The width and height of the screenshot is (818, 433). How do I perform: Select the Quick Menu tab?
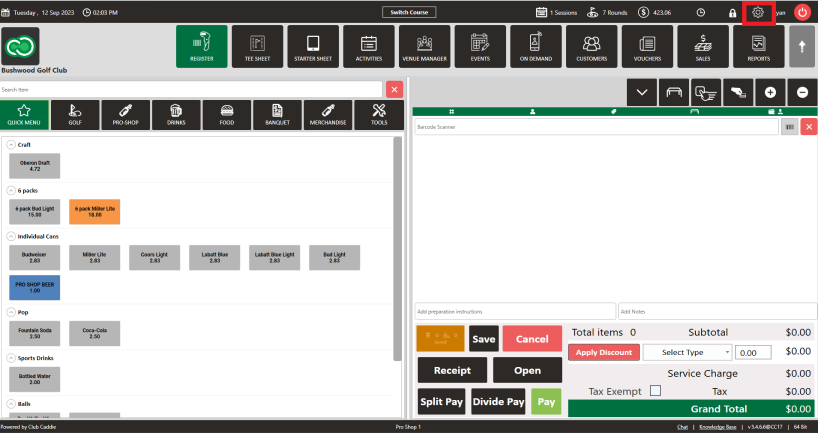[24, 115]
